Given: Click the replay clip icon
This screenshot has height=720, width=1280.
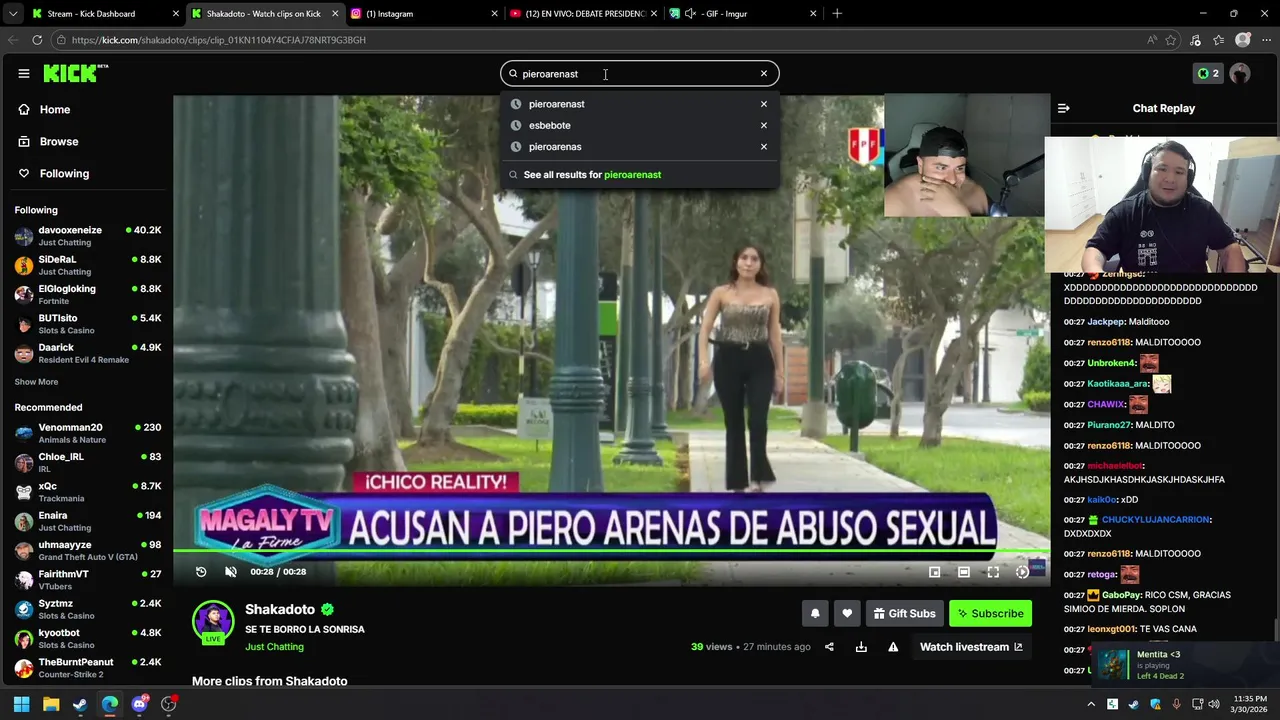Looking at the screenshot, I should 201,572.
